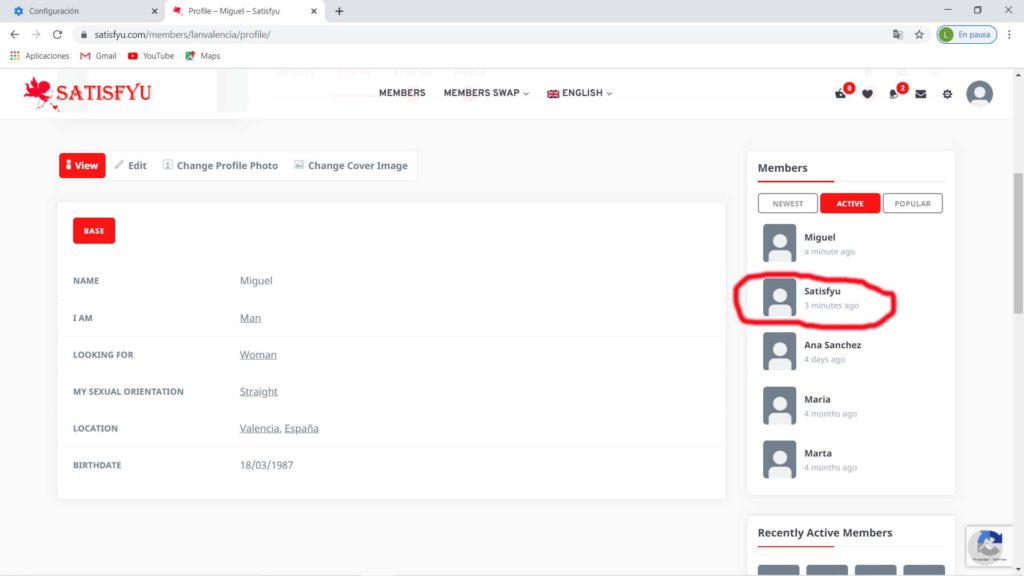Image resolution: width=1024 pixels, height=576 pixels.
Task: Select Edit profile tab
Action: pos(131,165)
